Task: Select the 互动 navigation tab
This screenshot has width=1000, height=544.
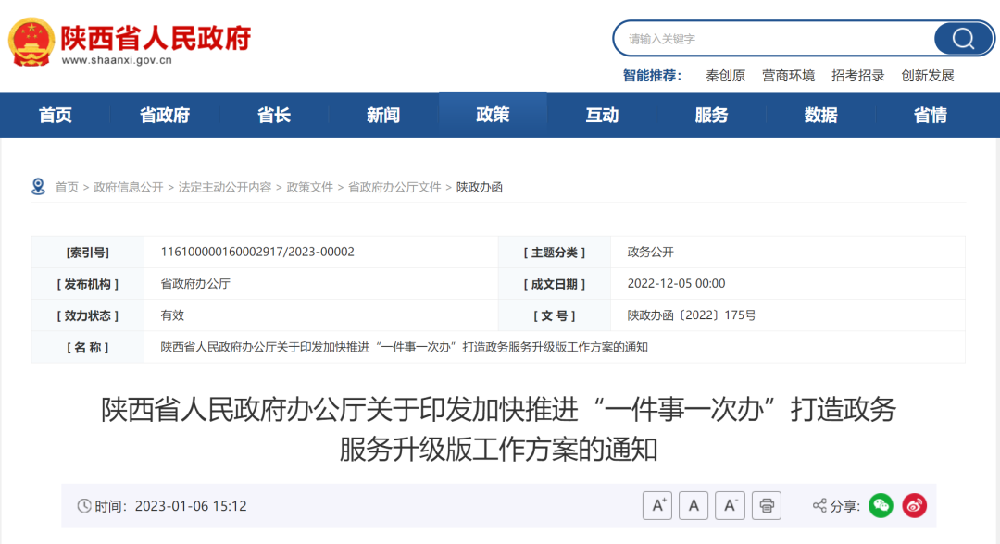Action: coord(602,115)
